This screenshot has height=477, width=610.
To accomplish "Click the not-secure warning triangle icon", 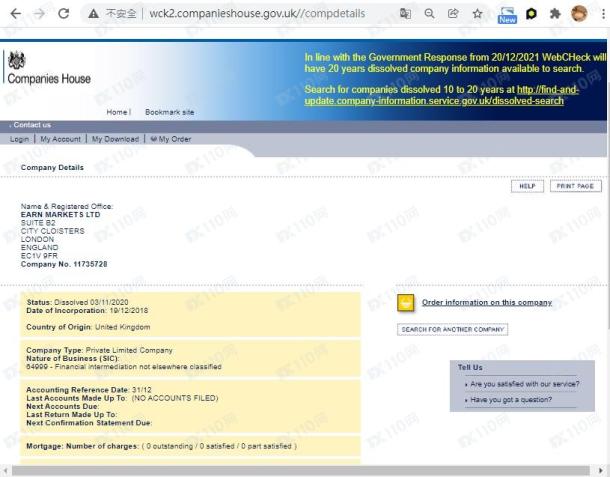I will point(93,14).
